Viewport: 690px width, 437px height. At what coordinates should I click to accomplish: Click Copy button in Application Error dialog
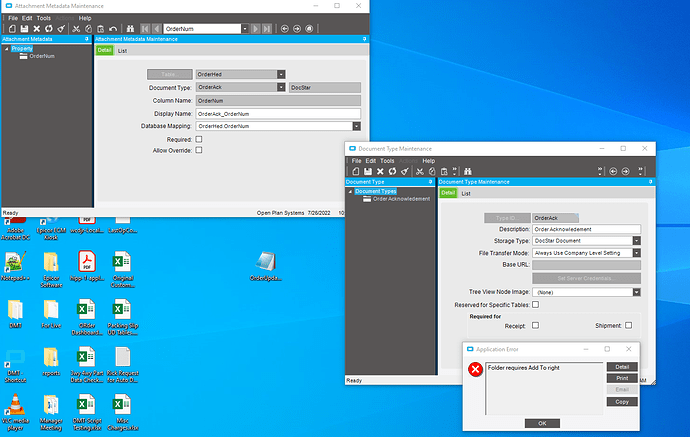click(x=622, y=402)
